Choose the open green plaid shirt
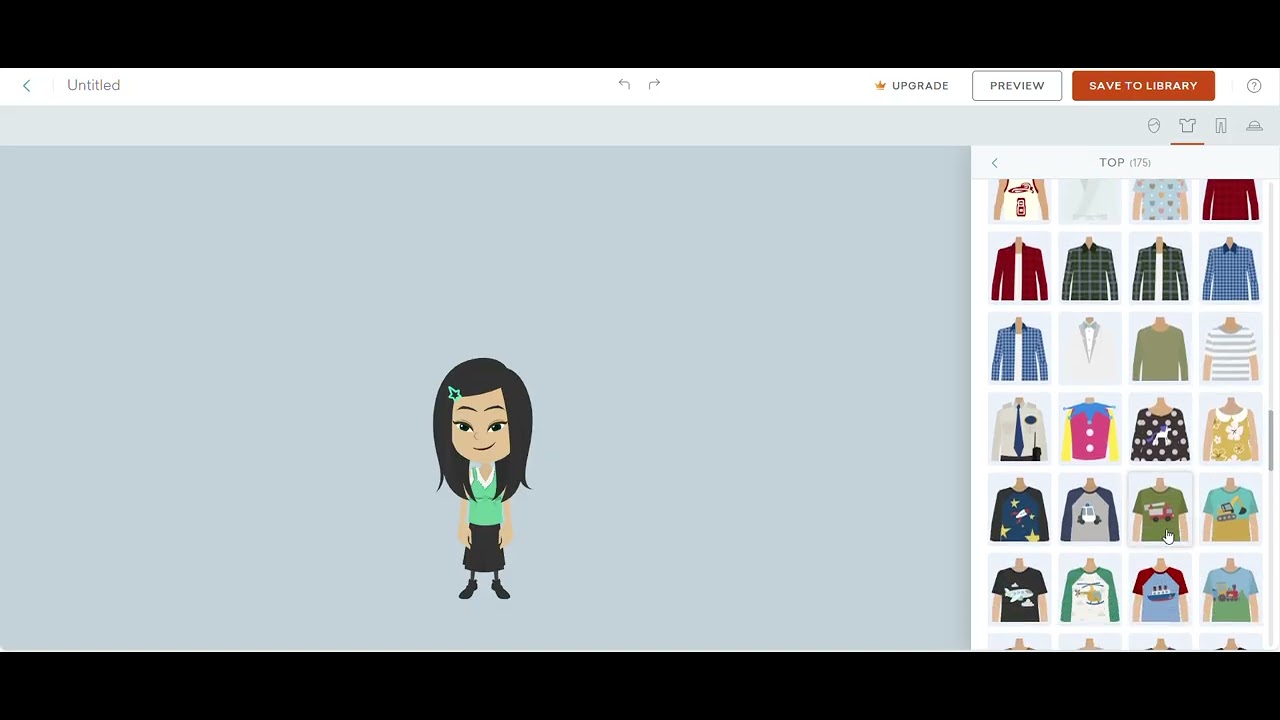1280x720 pixels. click(1160, 269)
